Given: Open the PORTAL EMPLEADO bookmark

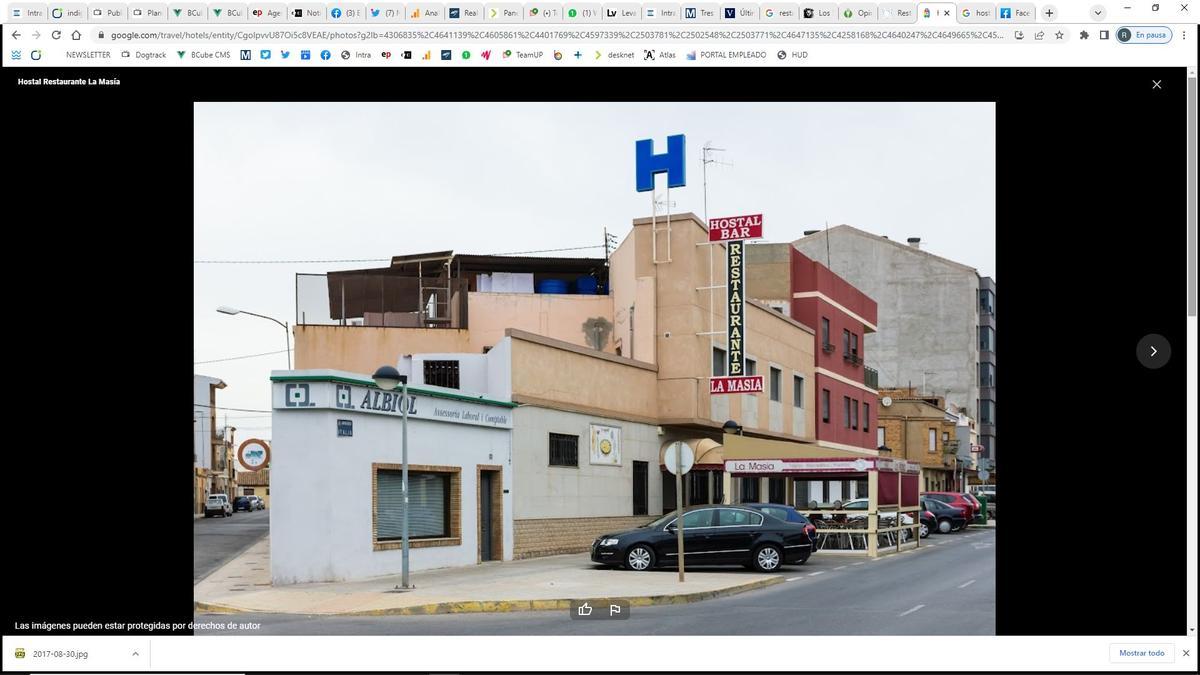Looking at the screenshot, I should pyautogui.click(x=731, y=55).
